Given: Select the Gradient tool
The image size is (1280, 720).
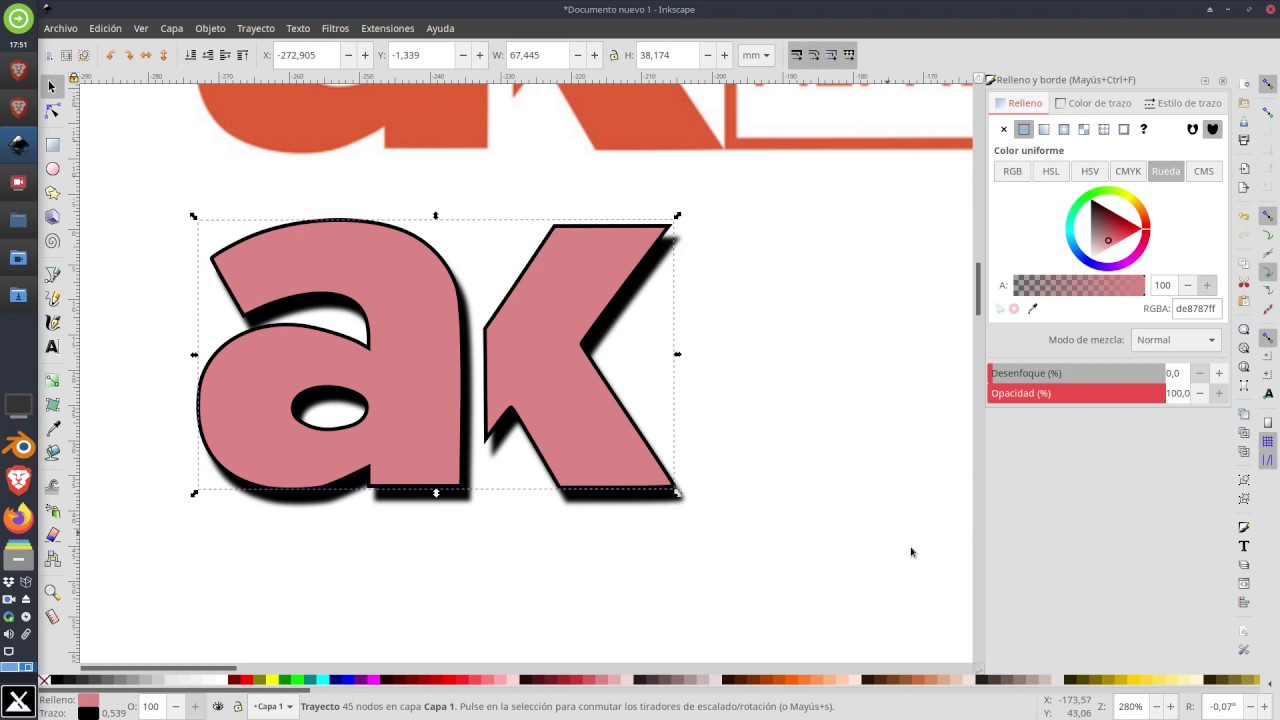Looking at the screenshot, I should point(52,381).
